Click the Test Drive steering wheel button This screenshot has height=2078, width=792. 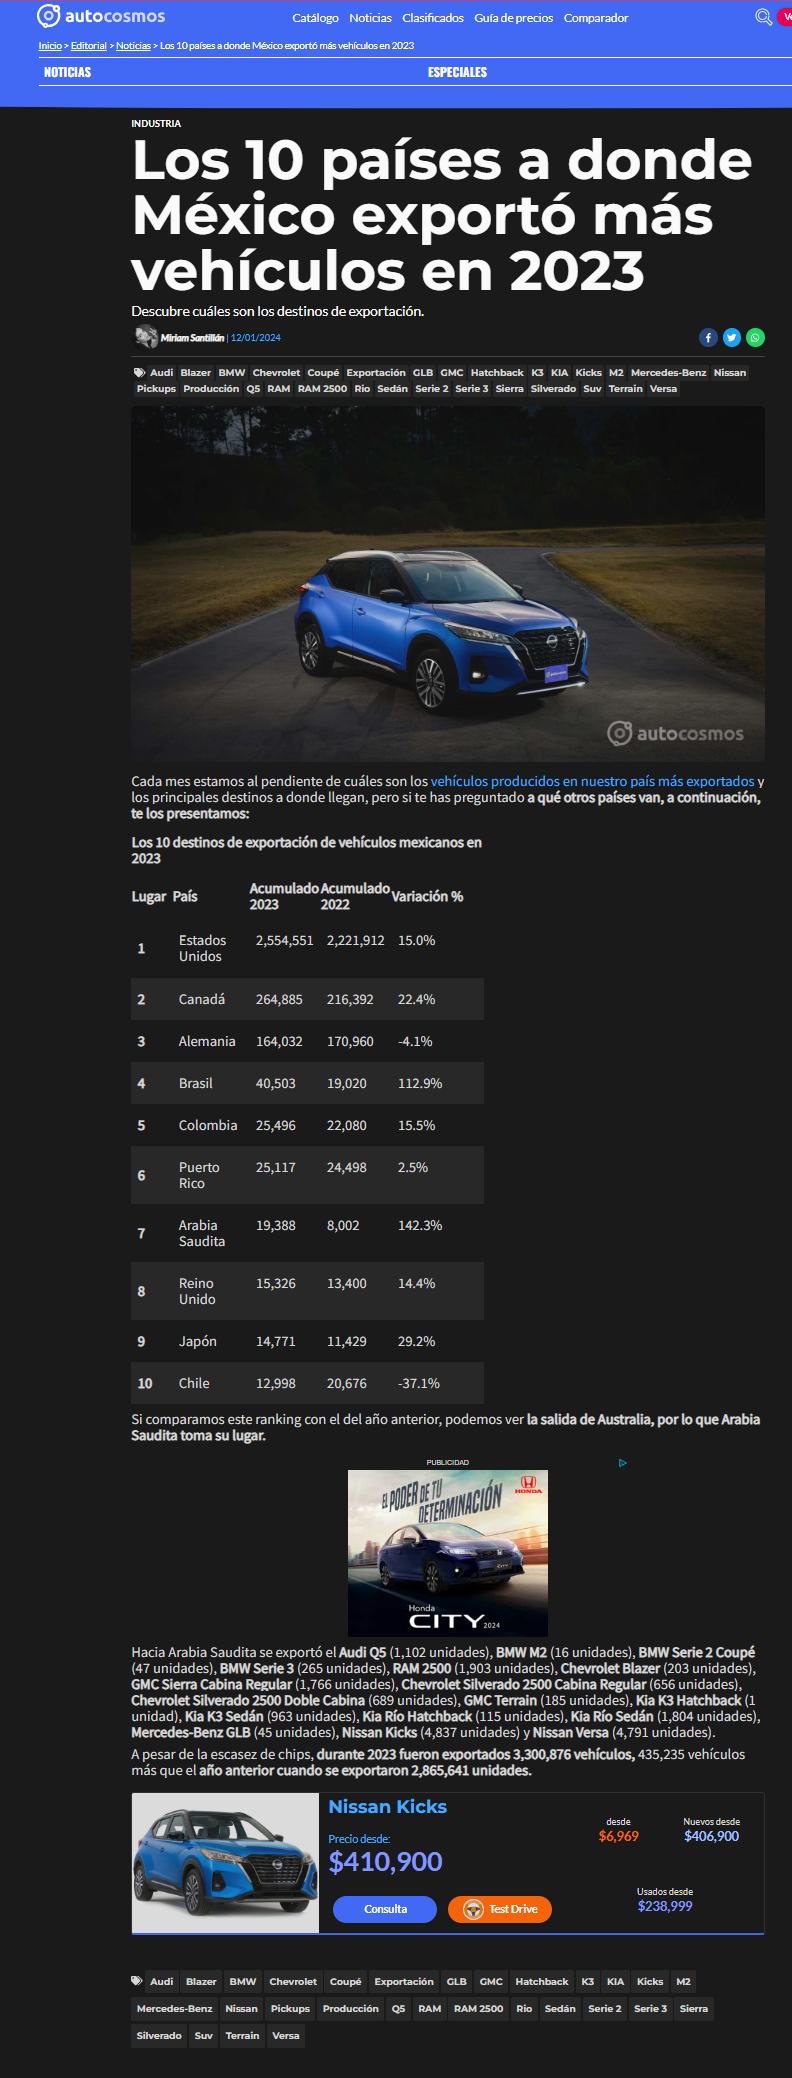point(500,1909)
